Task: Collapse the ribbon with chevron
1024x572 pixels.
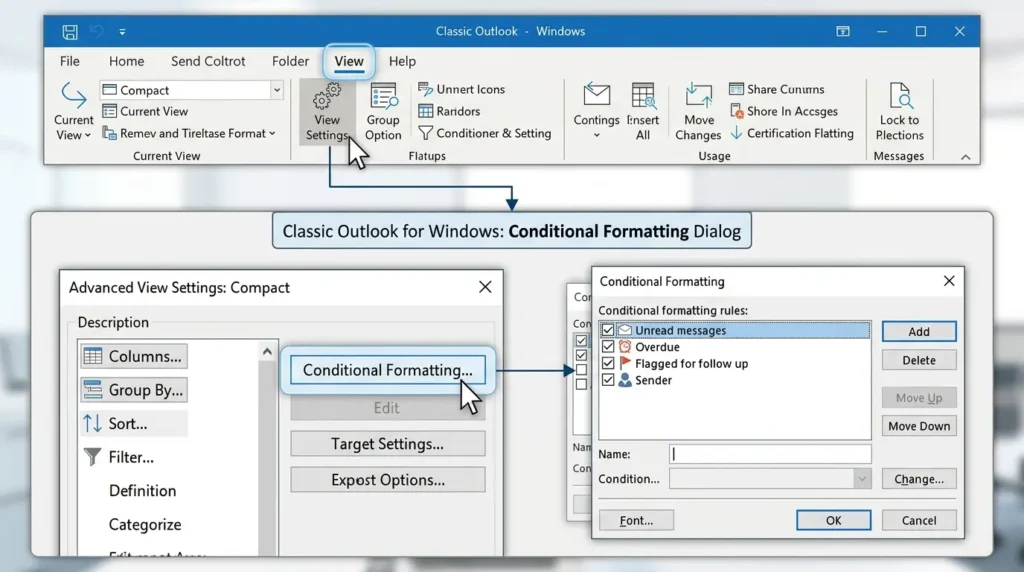Action: pos(966,157)
